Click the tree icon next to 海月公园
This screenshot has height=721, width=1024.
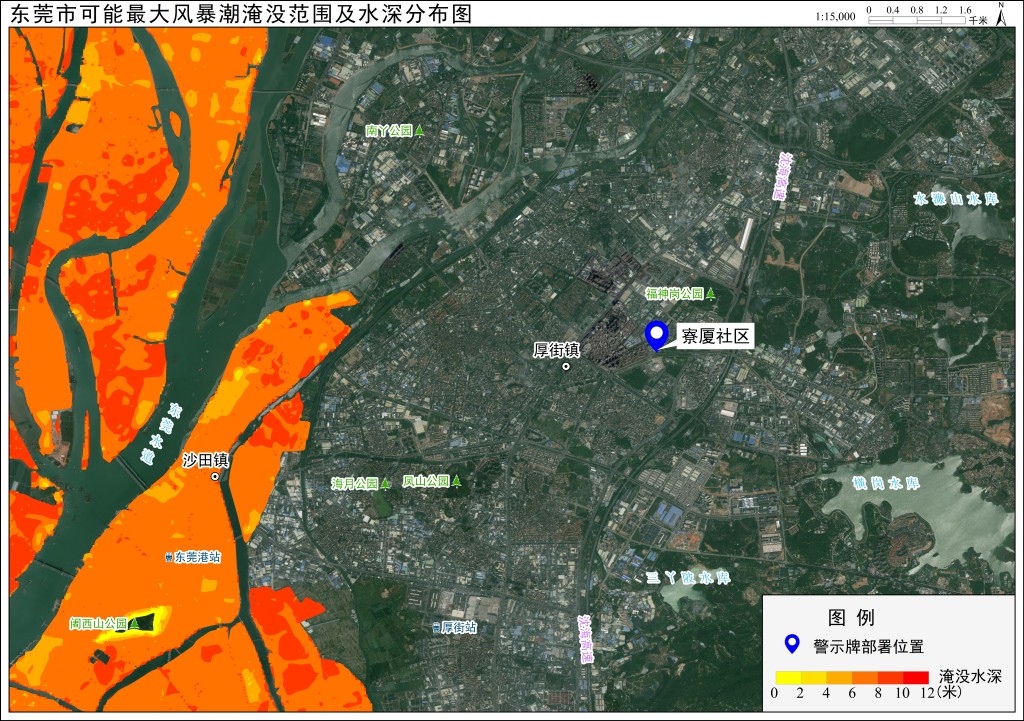tap(385, 483)
